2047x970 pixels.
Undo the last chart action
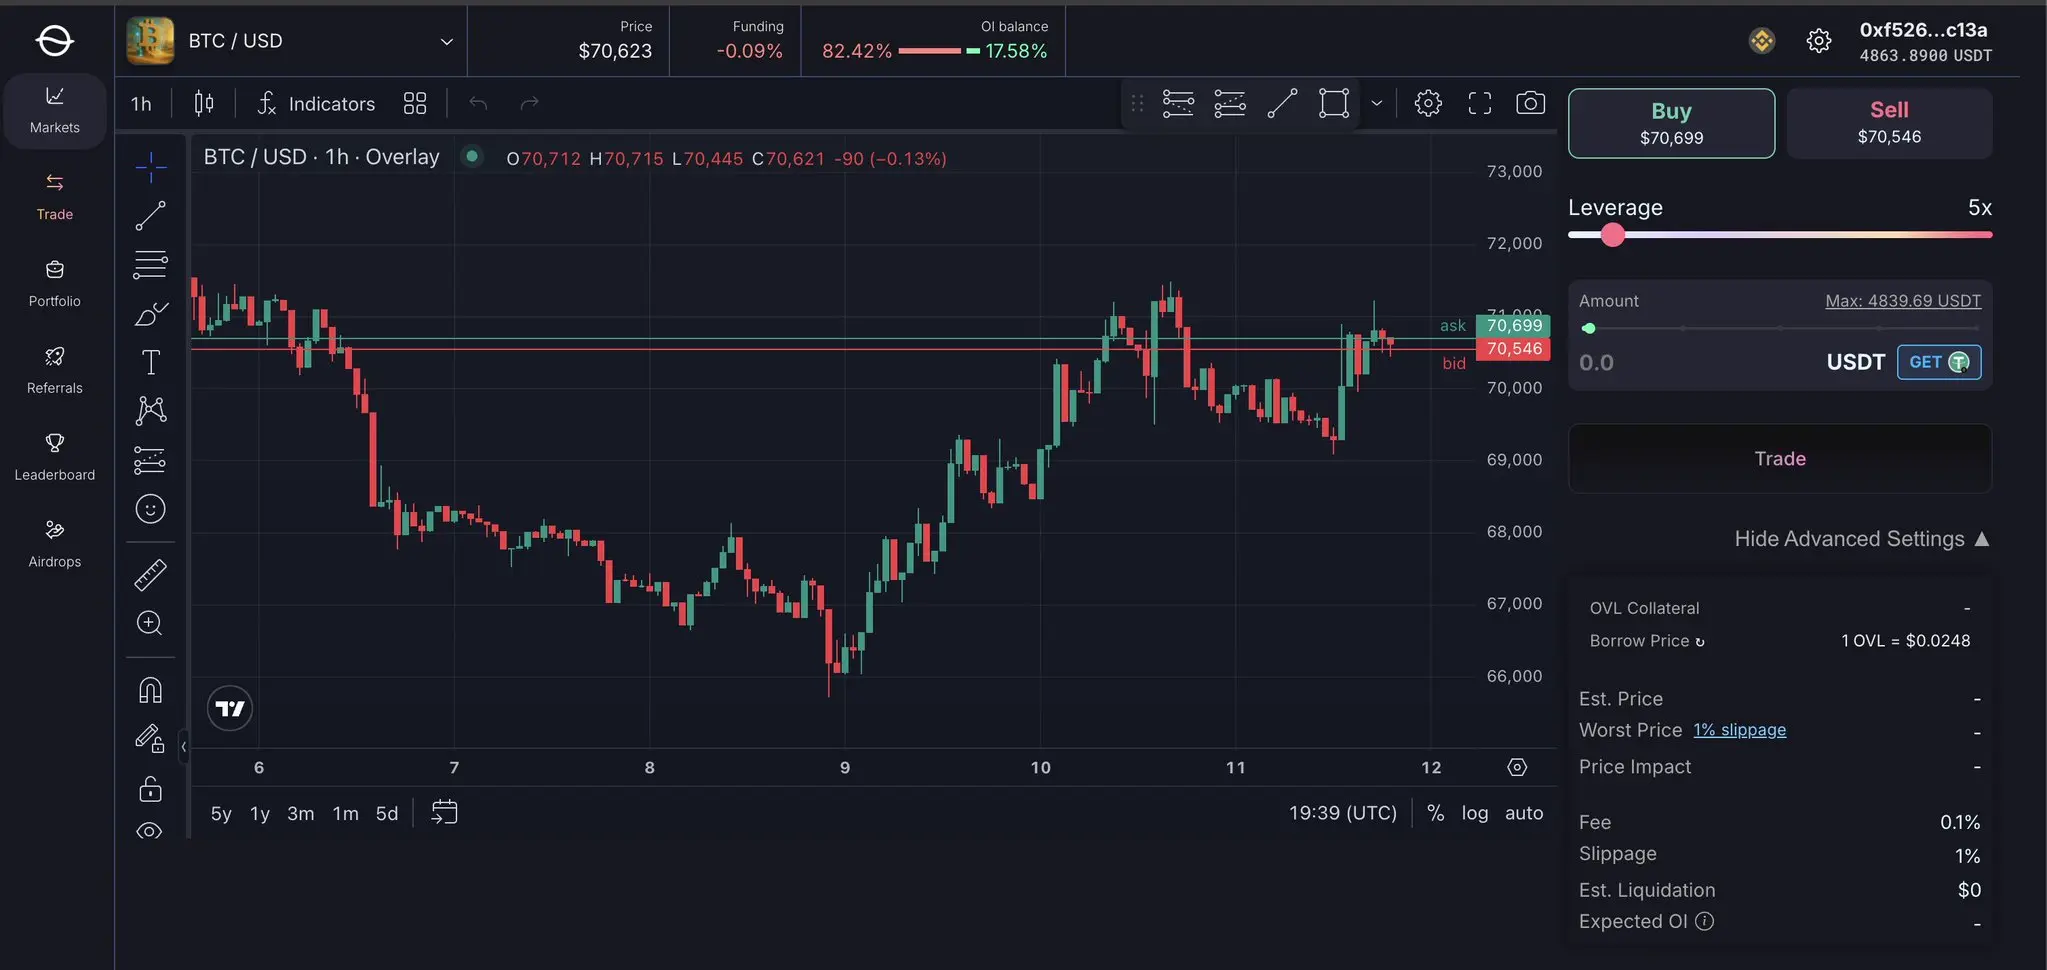[x=478, y=103]
